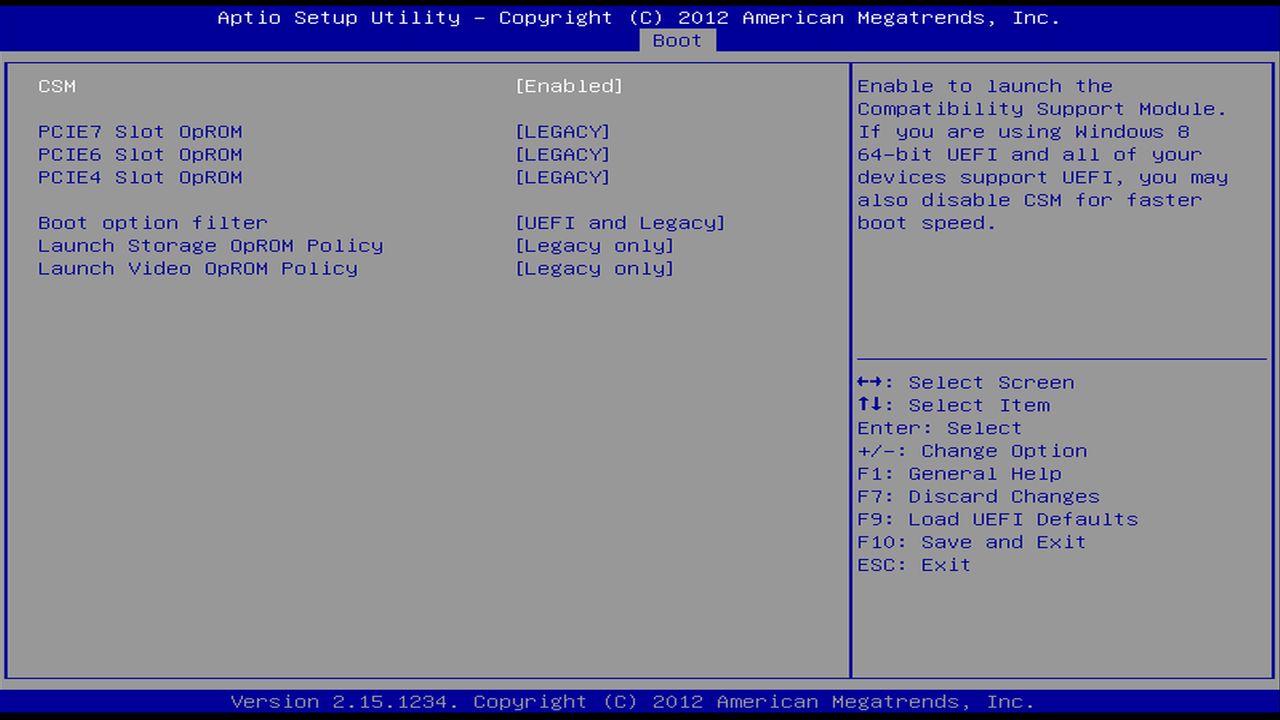Click the left-right arrows Select Screen hint

click(966, 383)
